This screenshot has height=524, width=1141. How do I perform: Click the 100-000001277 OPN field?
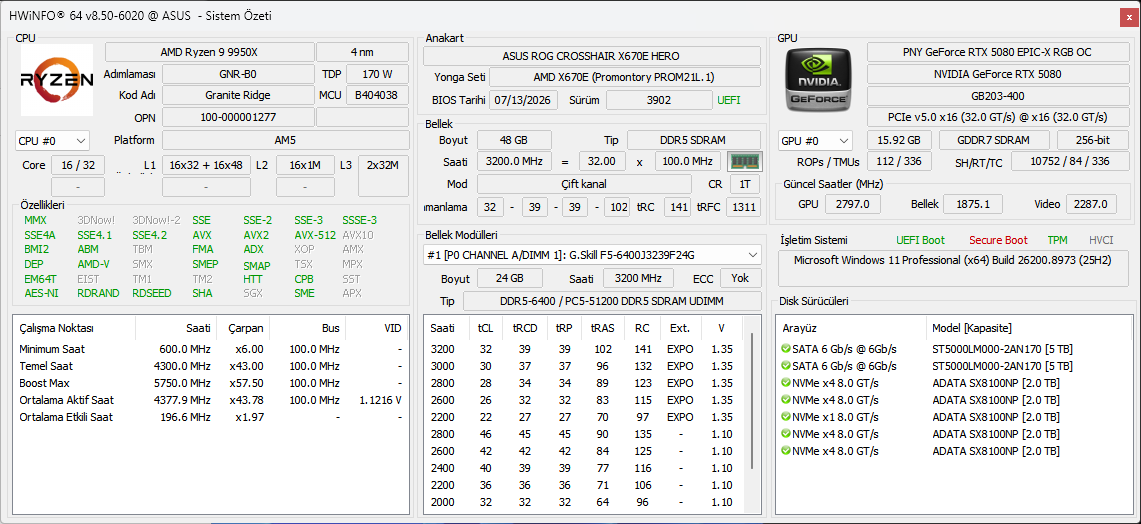click(x=238, y=117)
